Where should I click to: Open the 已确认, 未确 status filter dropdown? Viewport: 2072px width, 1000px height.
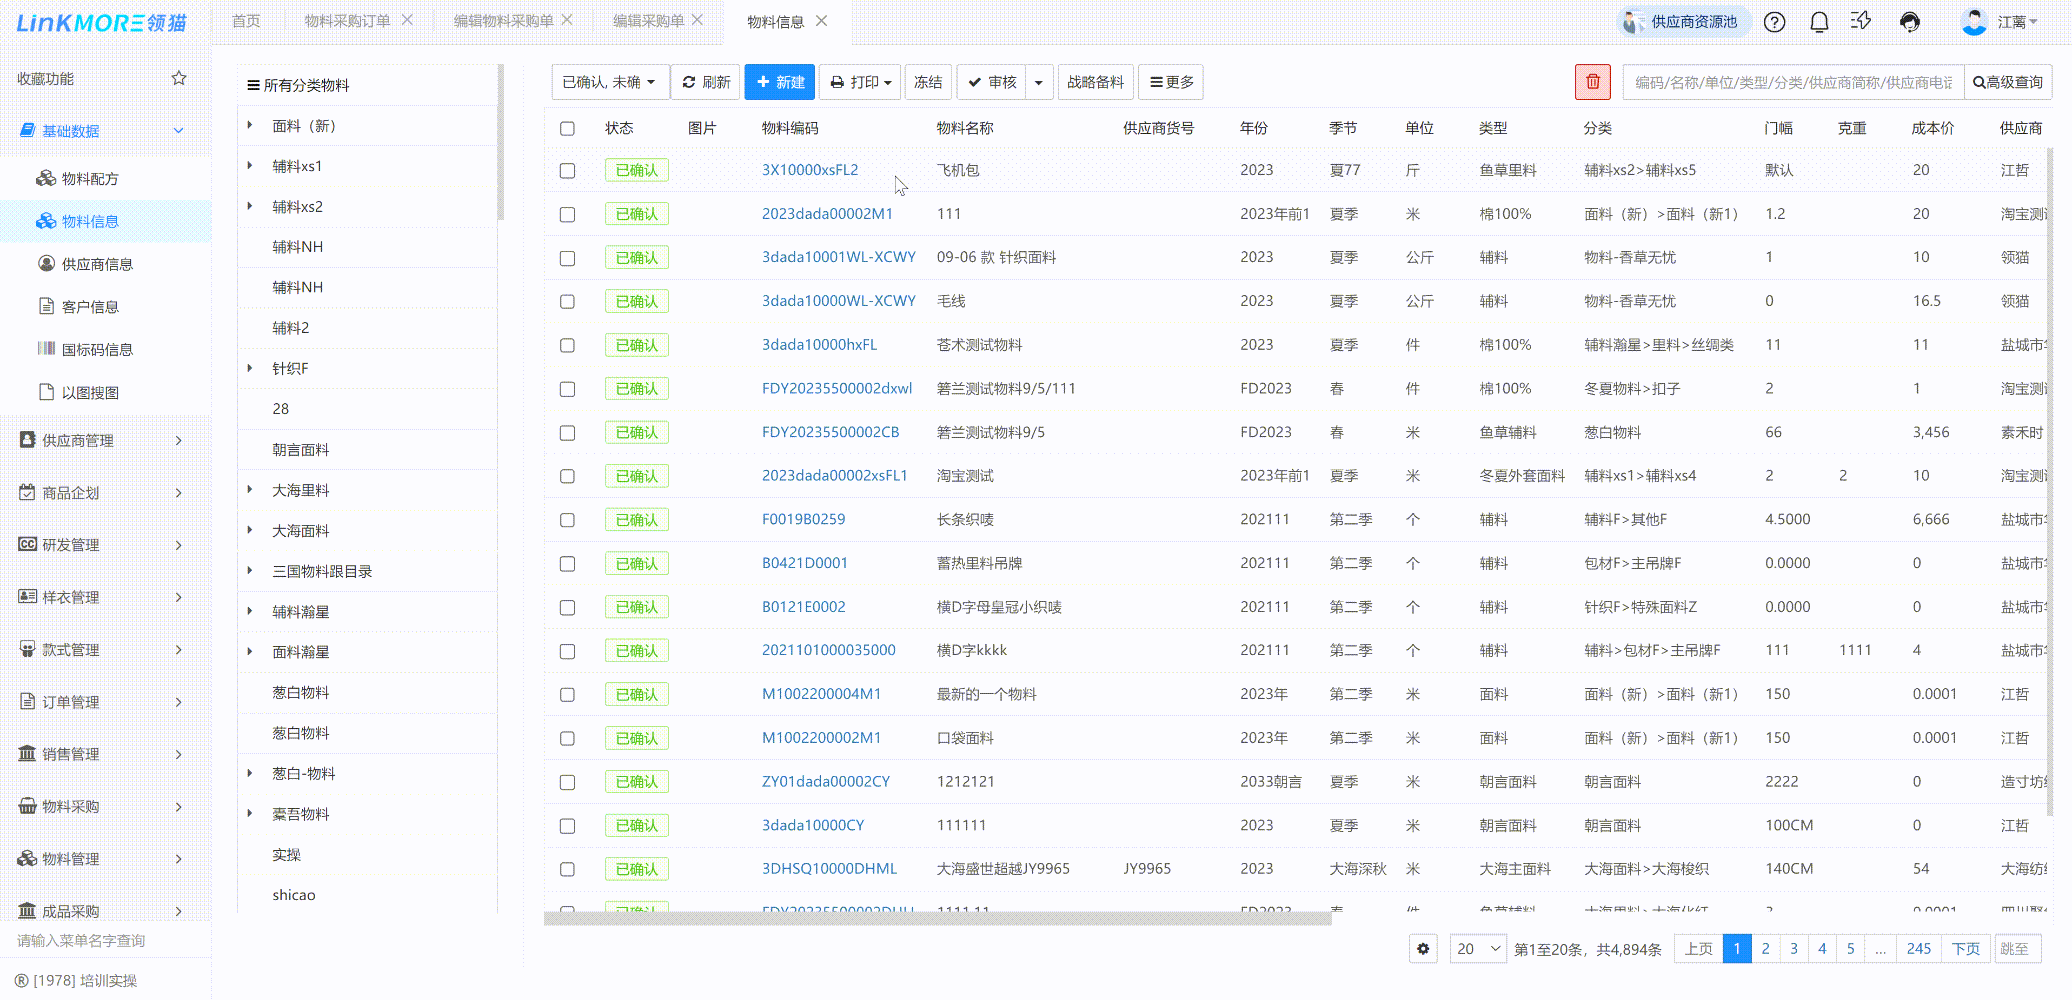(x=608, y=82)
